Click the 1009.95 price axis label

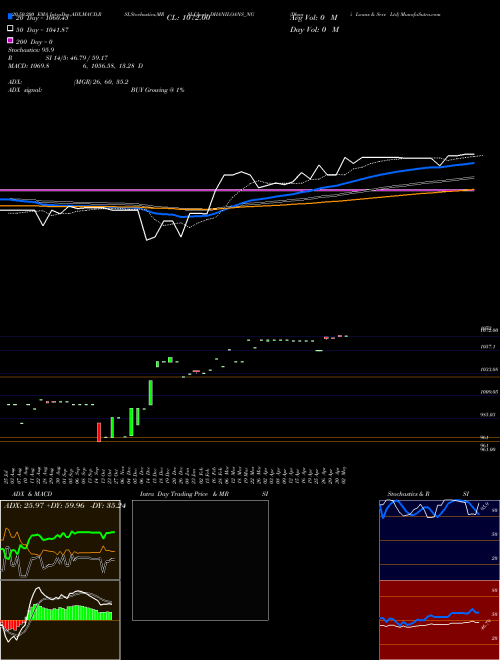(x=489, y=392)
